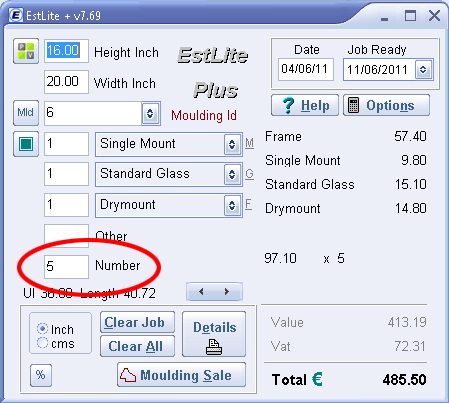Click the Frame price 57.40
The width and height of the screenshot is (449, 403).
410,136
